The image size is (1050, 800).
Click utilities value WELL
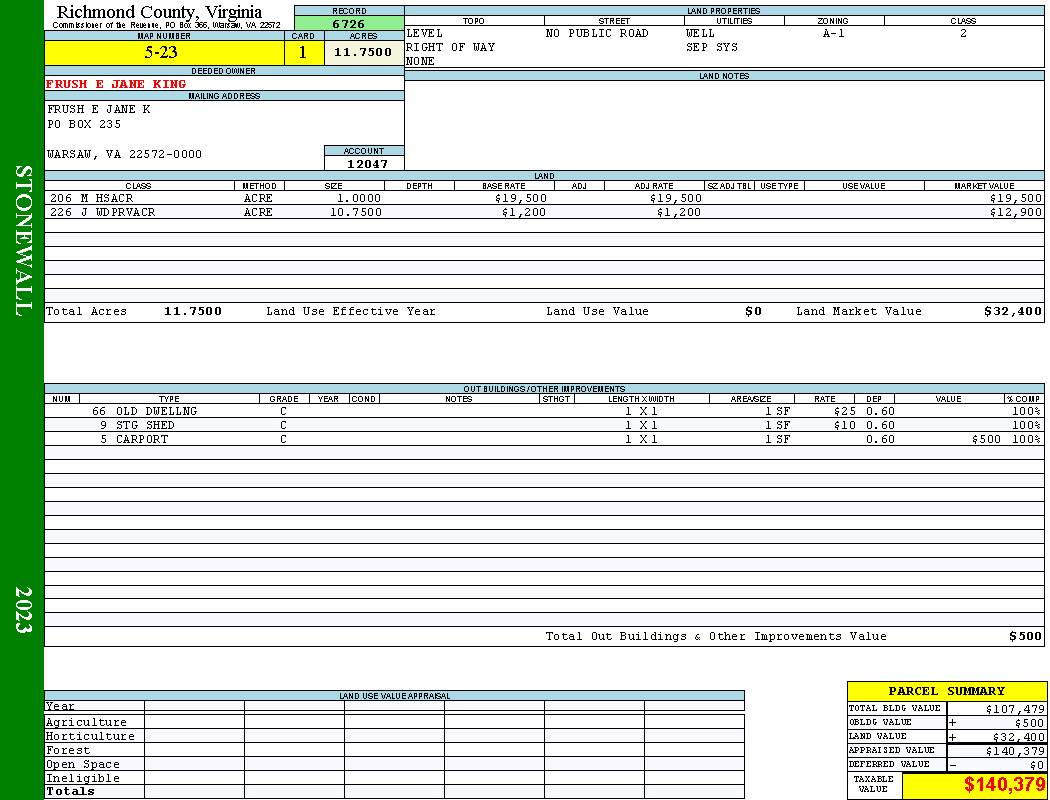700,33
